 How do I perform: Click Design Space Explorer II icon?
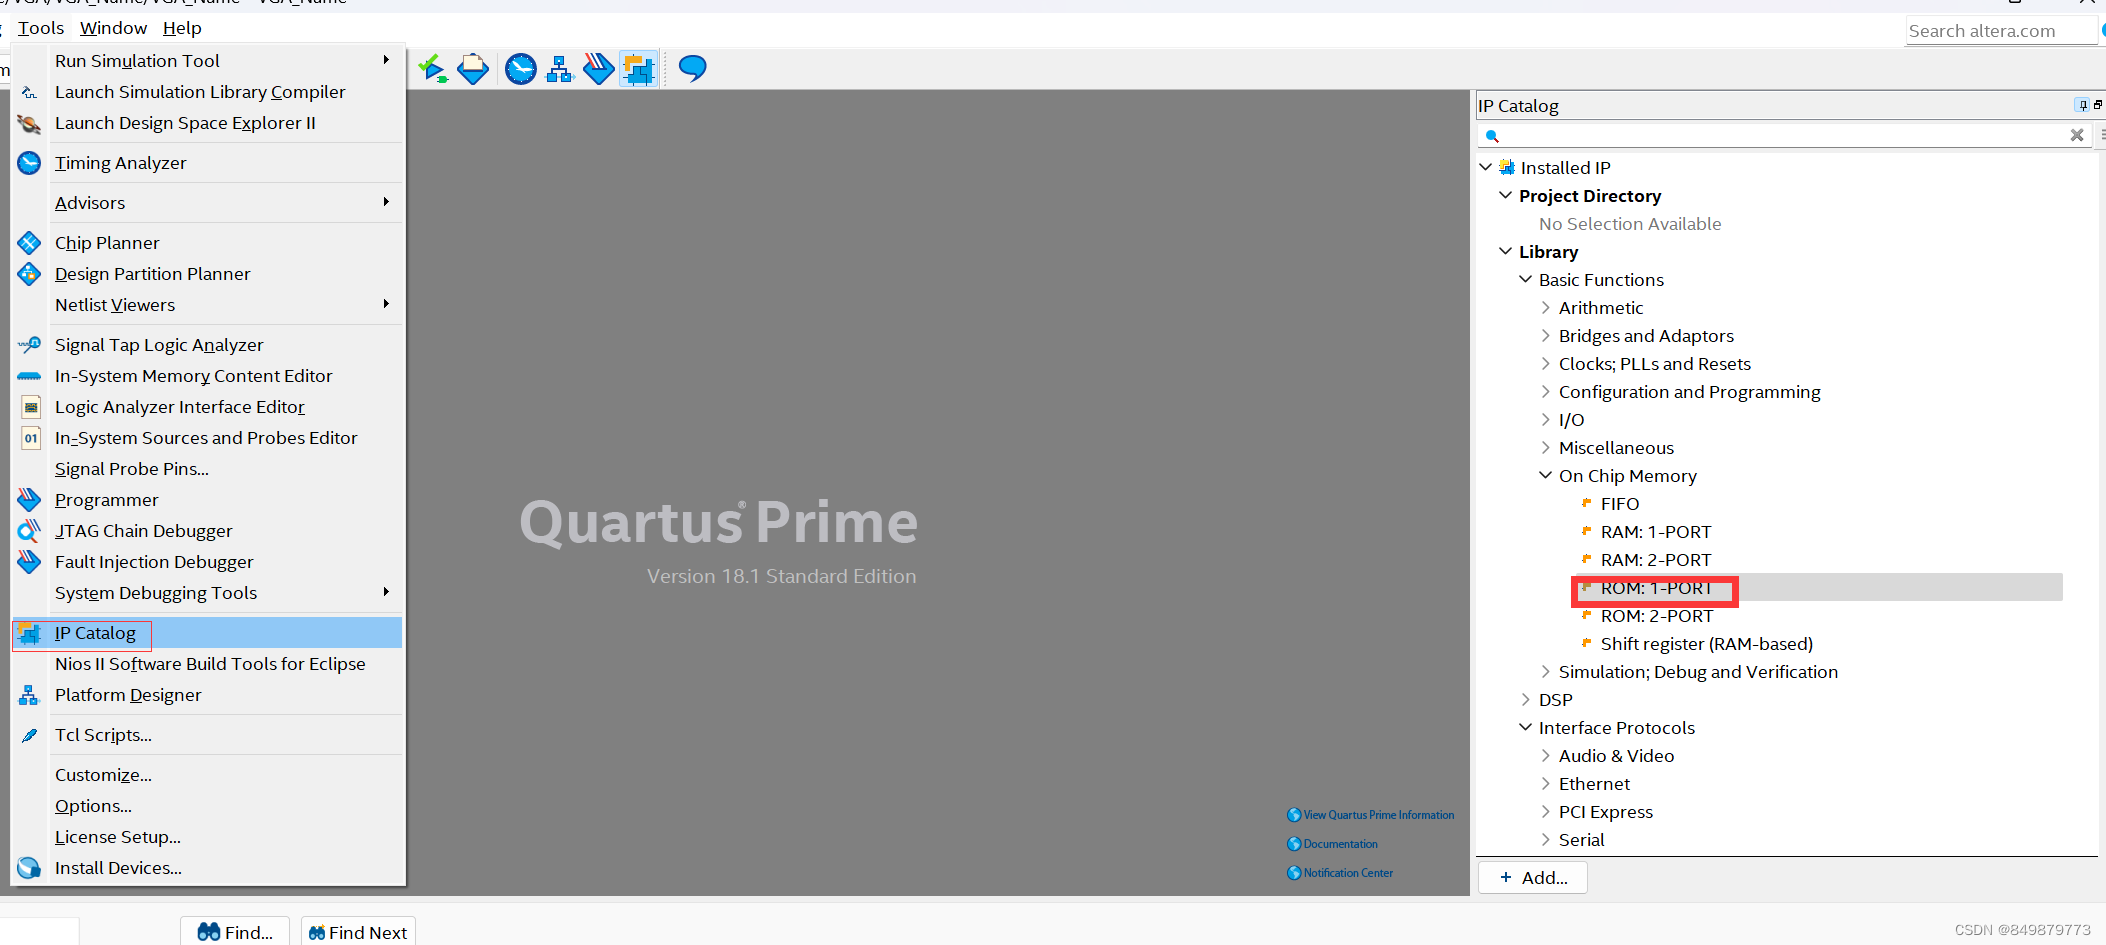(29, 124)
